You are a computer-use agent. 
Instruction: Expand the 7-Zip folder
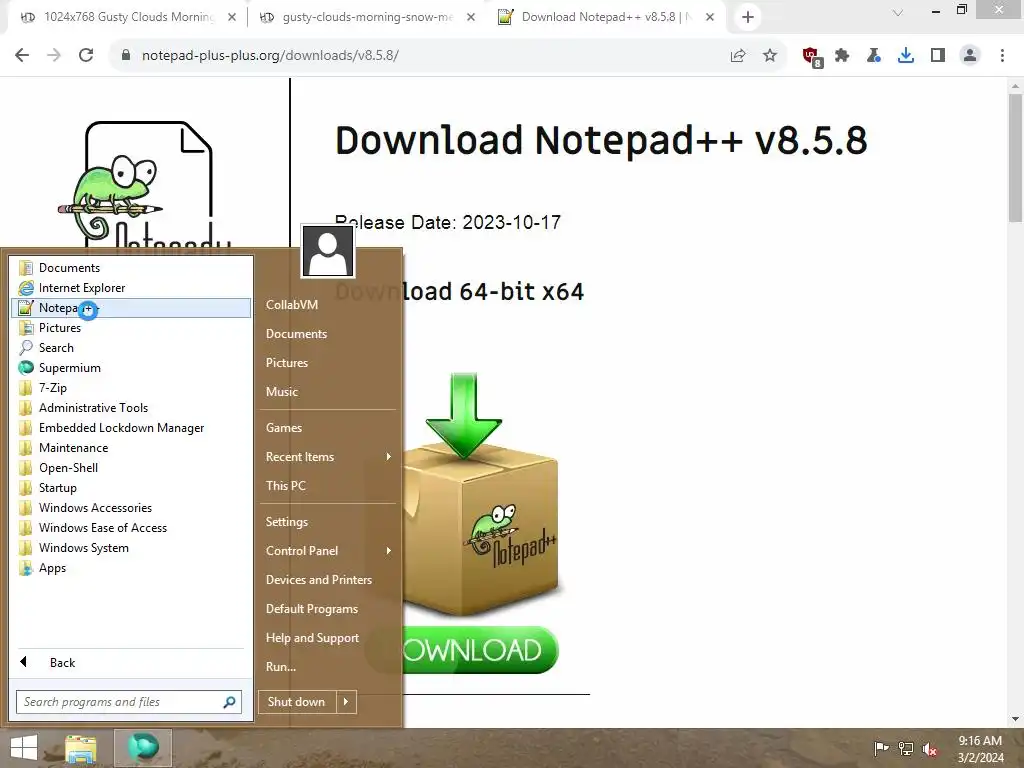pos(131,388)
